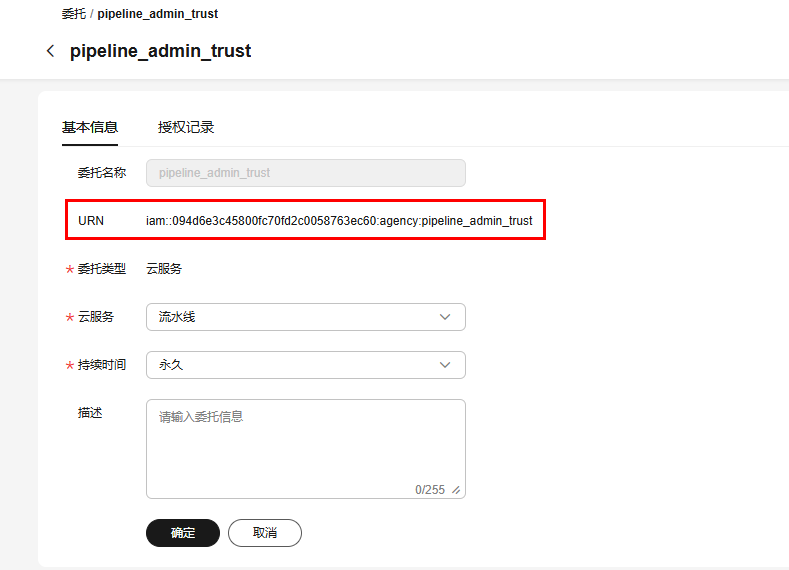Click the back arrow beside page title
This screenshot has width=789, height=570.
point(50,51)
